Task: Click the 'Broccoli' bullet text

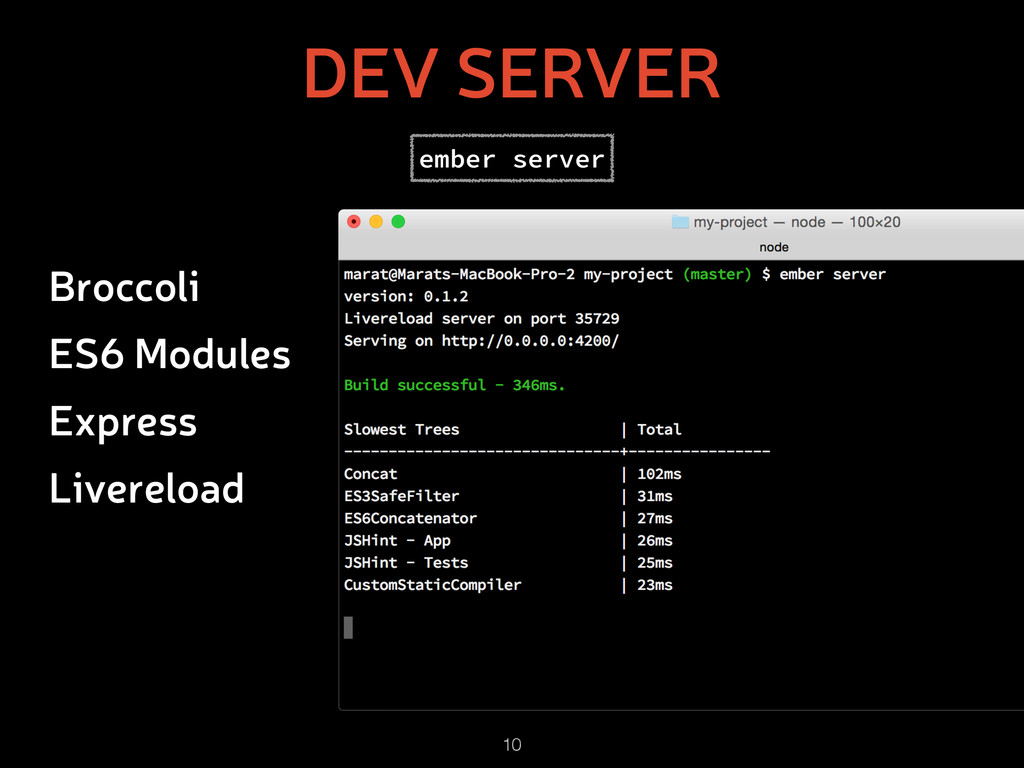Action: pyautogui.click(x=125, y=287)
